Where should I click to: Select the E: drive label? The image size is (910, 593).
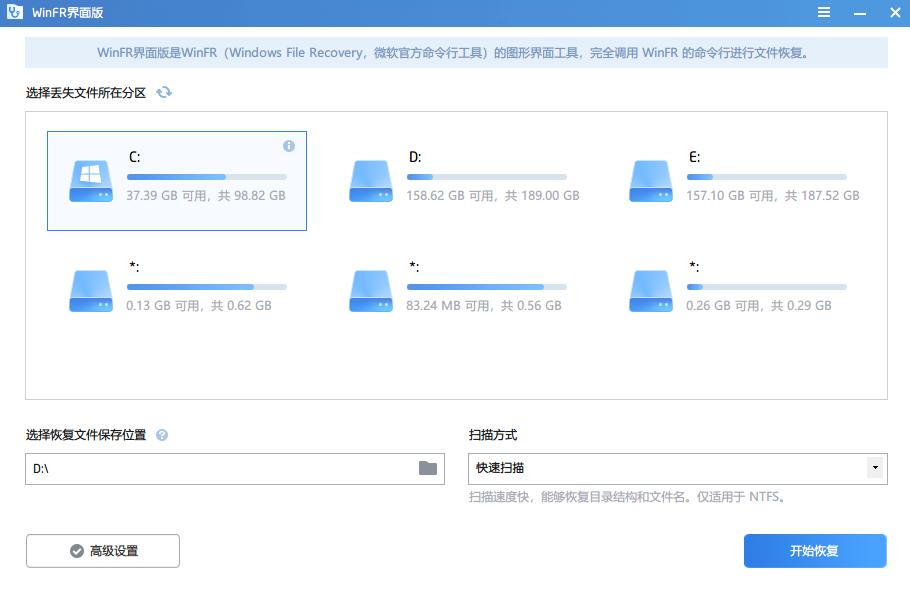[694, 157]
